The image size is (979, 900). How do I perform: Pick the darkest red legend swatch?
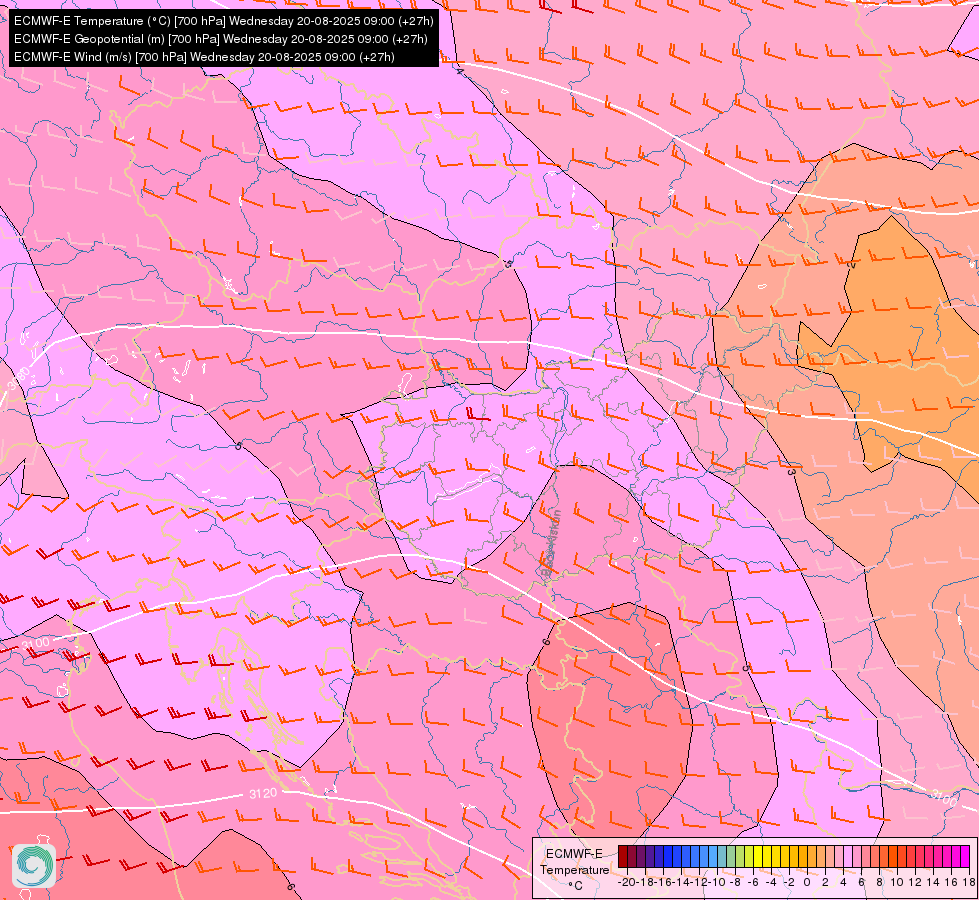point(622,856)
